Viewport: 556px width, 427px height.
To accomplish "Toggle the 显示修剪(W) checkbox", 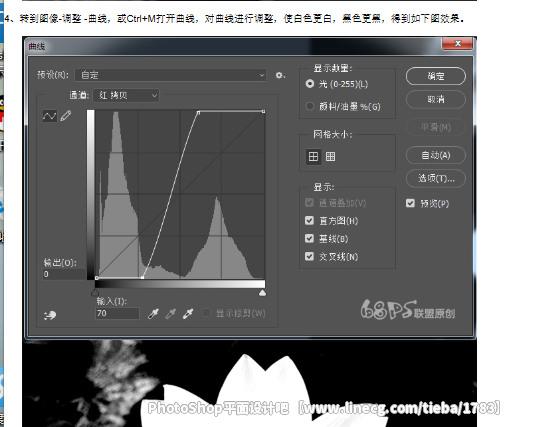I will pyautogui.click(x=206, y=313).
